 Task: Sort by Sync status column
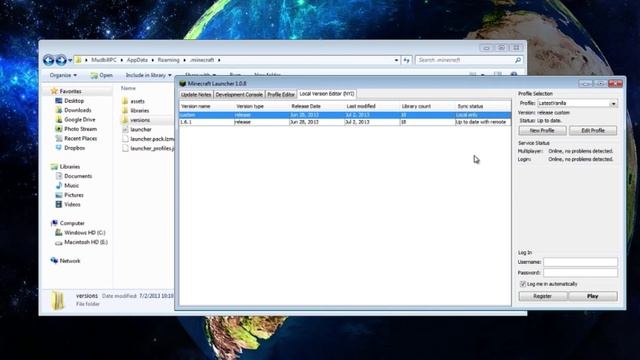483,106
